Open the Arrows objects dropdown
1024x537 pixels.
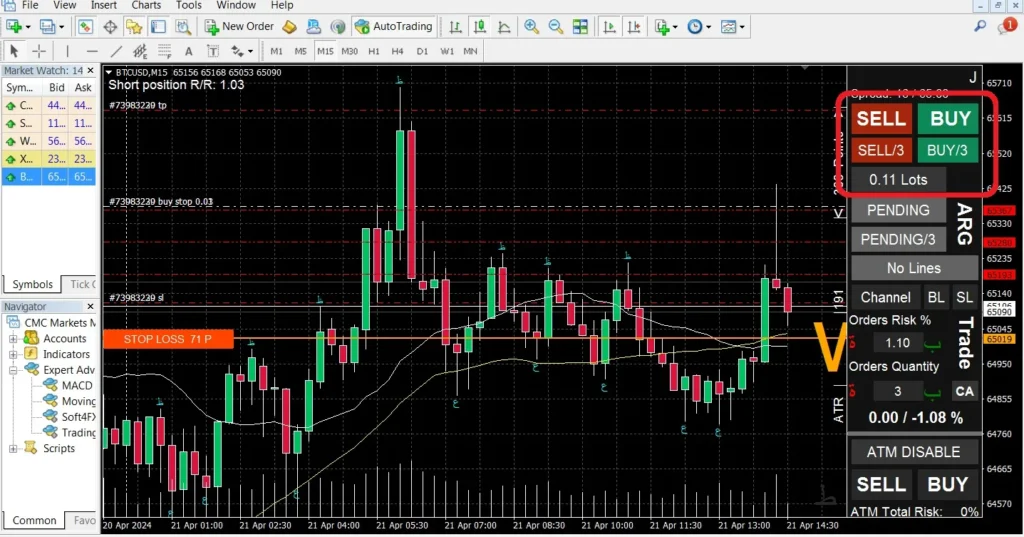pos(250,52)
